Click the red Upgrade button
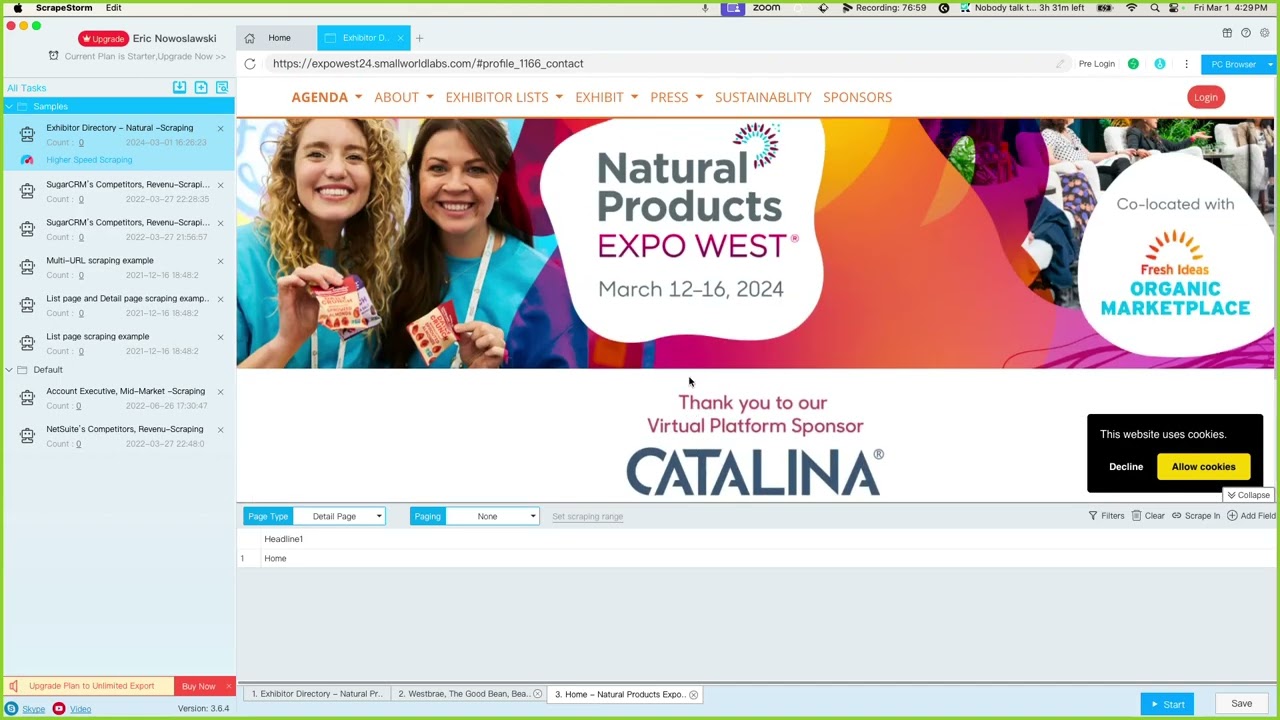Viewport: 1280px width, 720px height. pos(104,39)
